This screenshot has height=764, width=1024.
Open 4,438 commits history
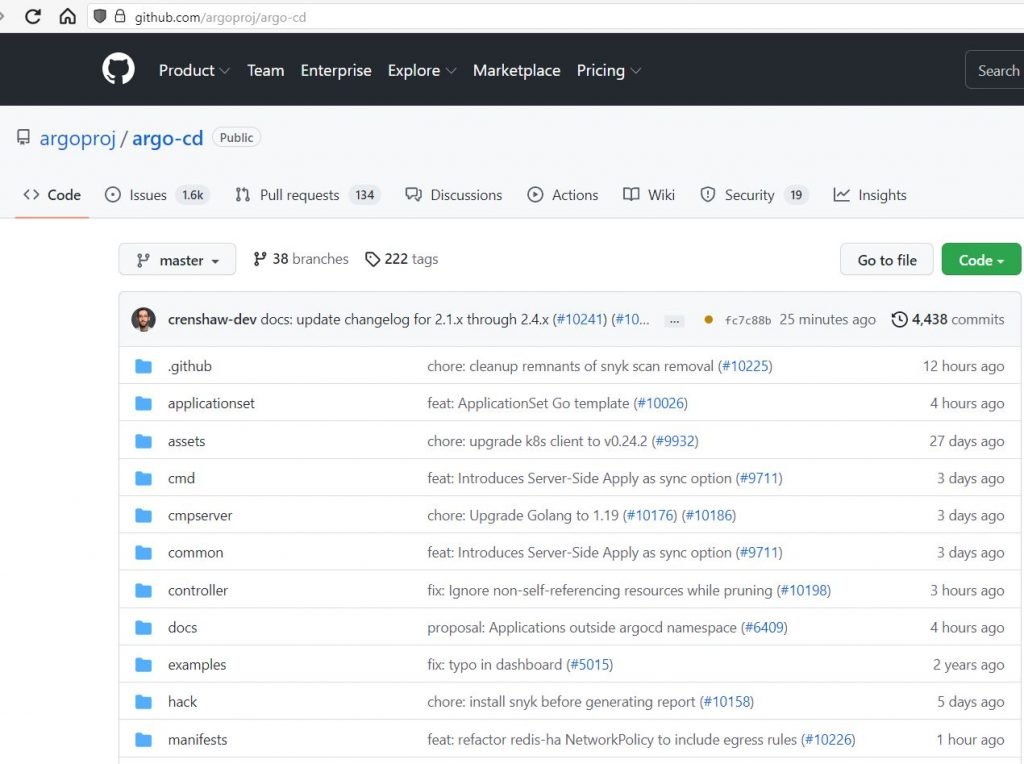948,319
